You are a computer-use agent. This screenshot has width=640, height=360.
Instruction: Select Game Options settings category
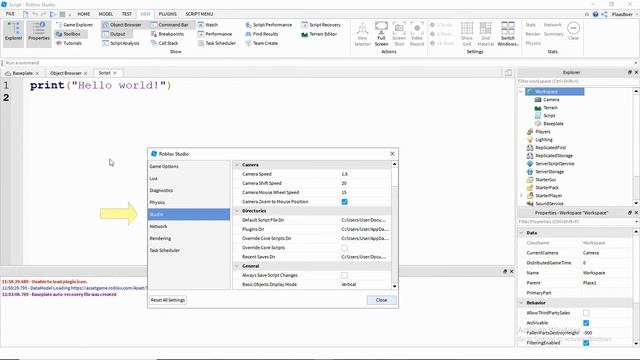click(x=189, y=167)
